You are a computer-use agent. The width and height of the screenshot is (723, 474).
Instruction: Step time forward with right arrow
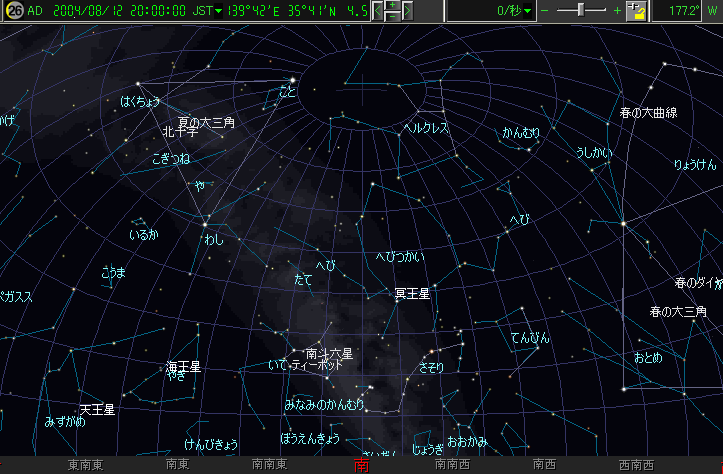click(x=407, y=11)
